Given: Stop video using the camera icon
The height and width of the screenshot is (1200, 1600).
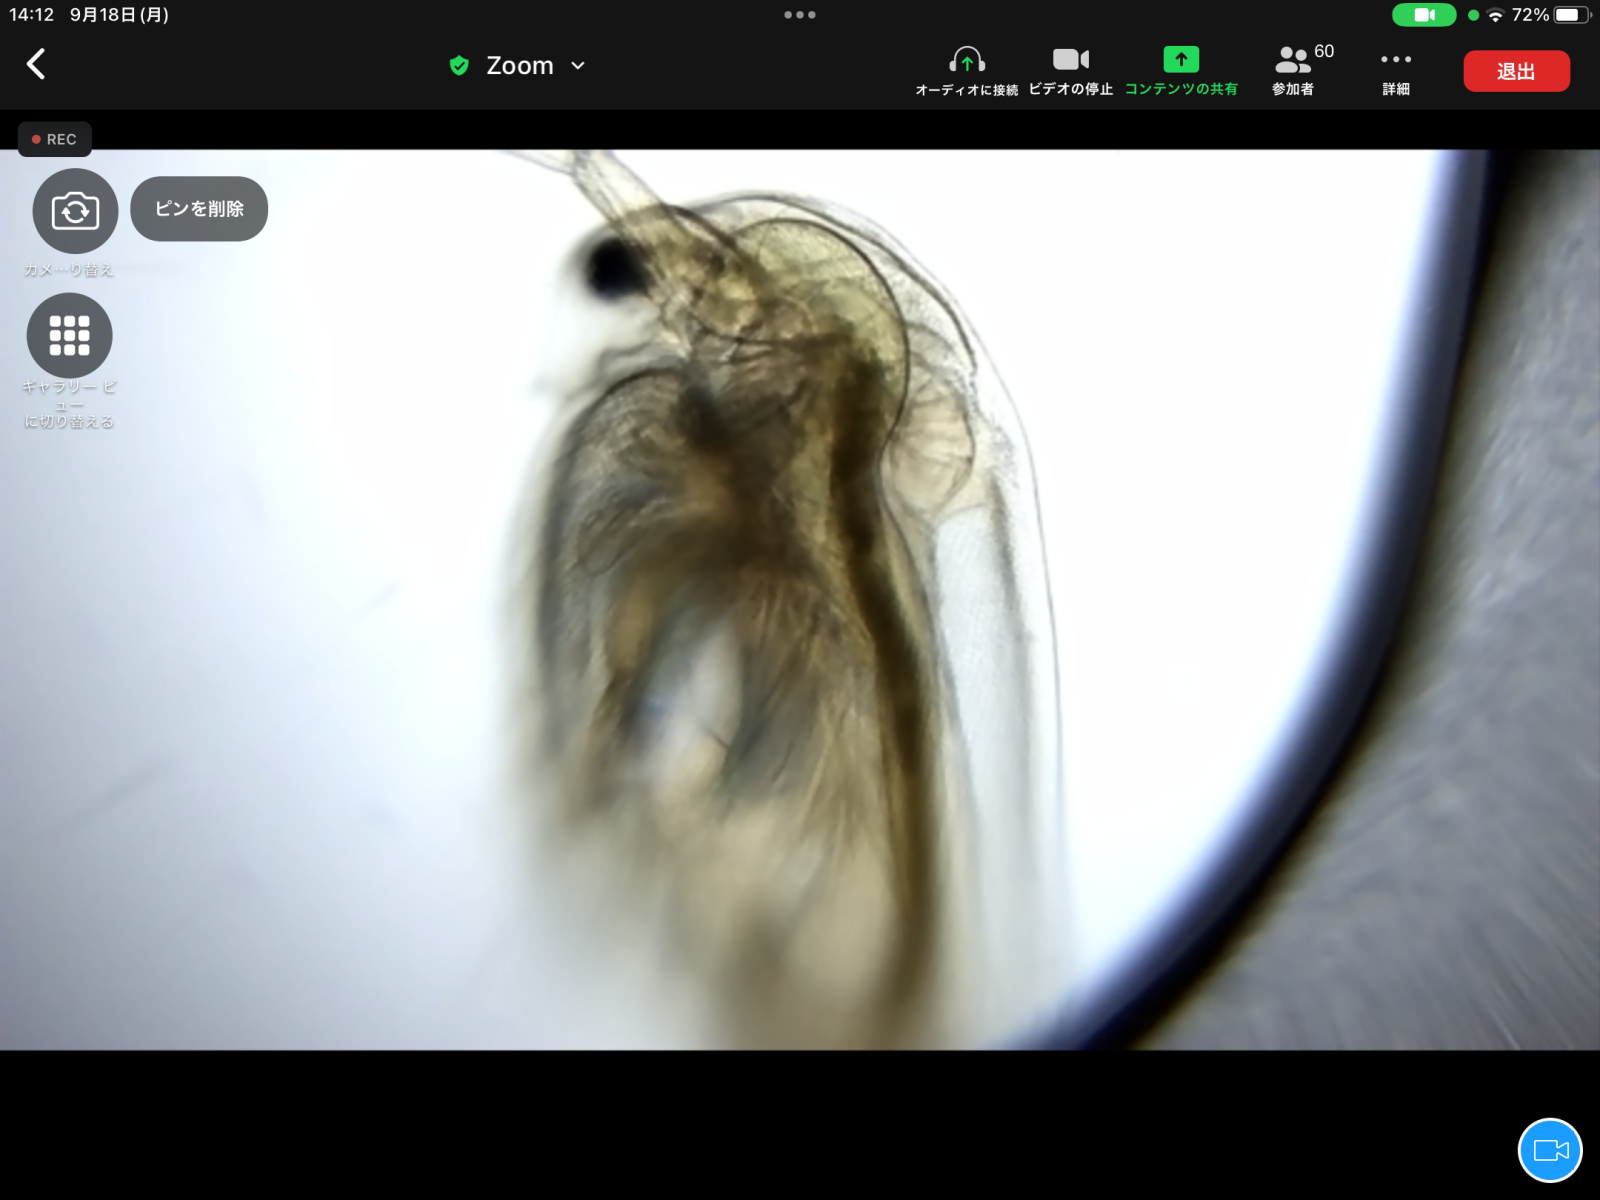Looking at the screenshot, I should [x=1070, y=70].
